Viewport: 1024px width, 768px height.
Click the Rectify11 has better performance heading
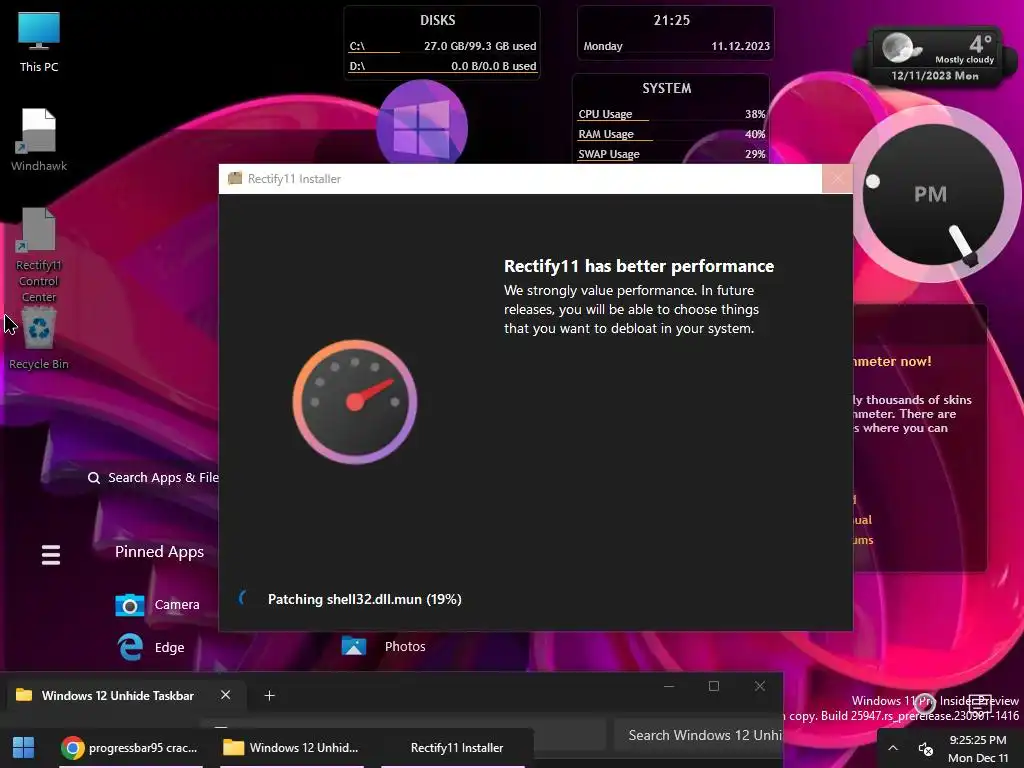pyautogui.click(x=639, y=266)
